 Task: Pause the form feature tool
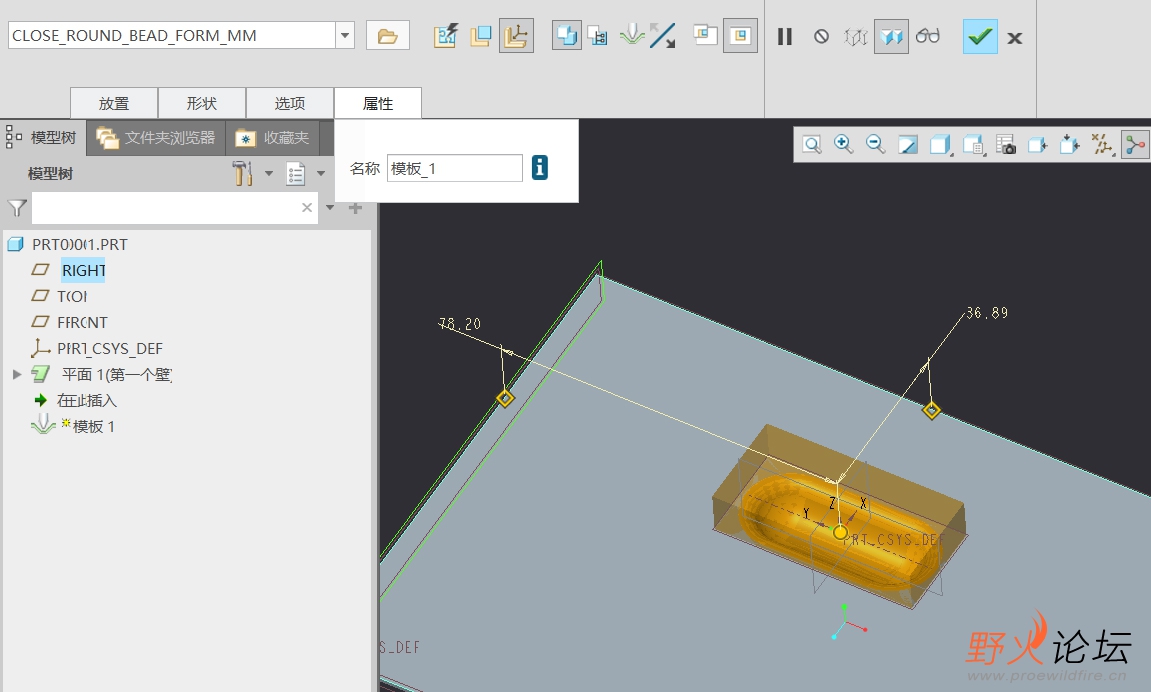(785, 36)
